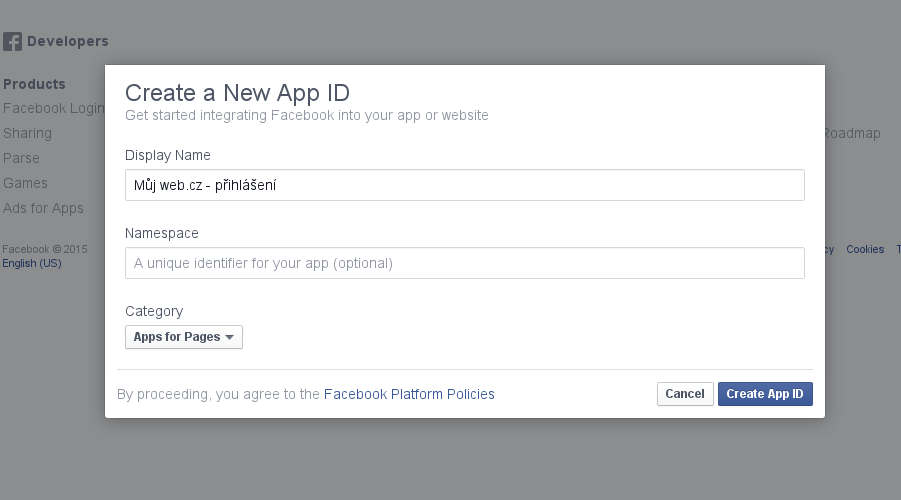Click the Create App ID button
This screenshot has width=901, height=500.
click(x=765, y=394)
